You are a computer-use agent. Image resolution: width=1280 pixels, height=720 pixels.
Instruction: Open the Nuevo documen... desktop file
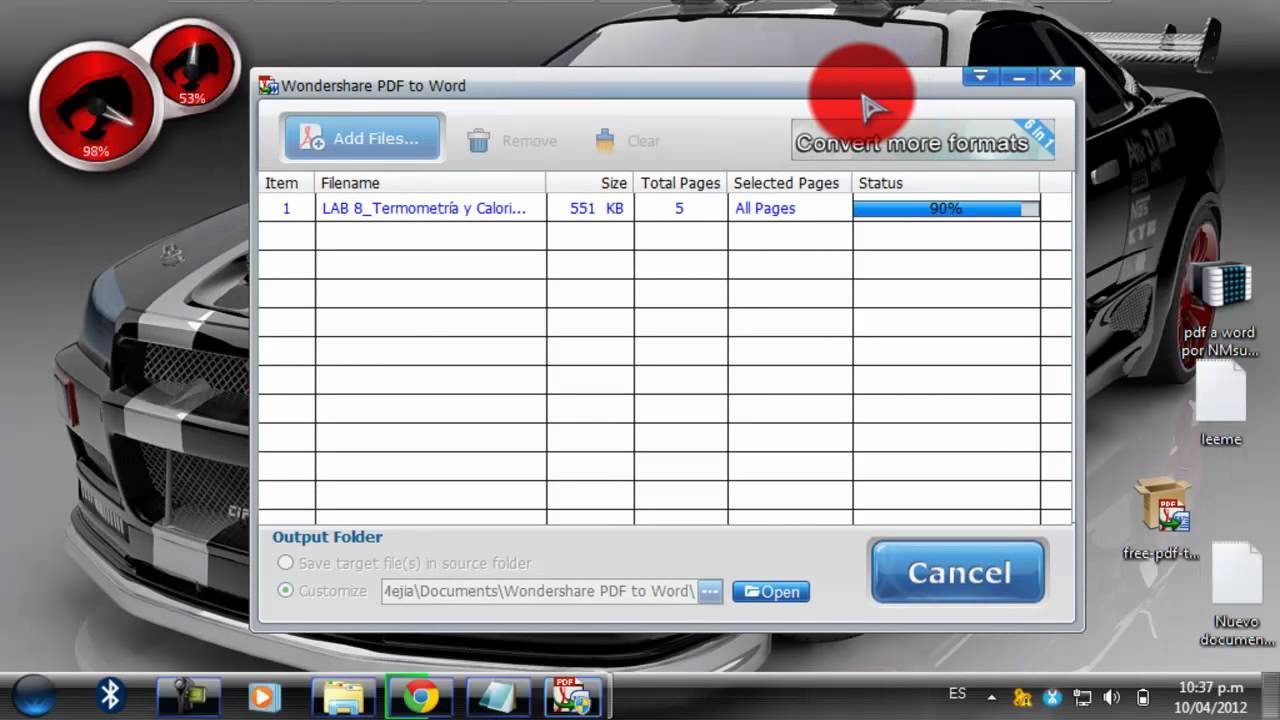click(1237, 594)
